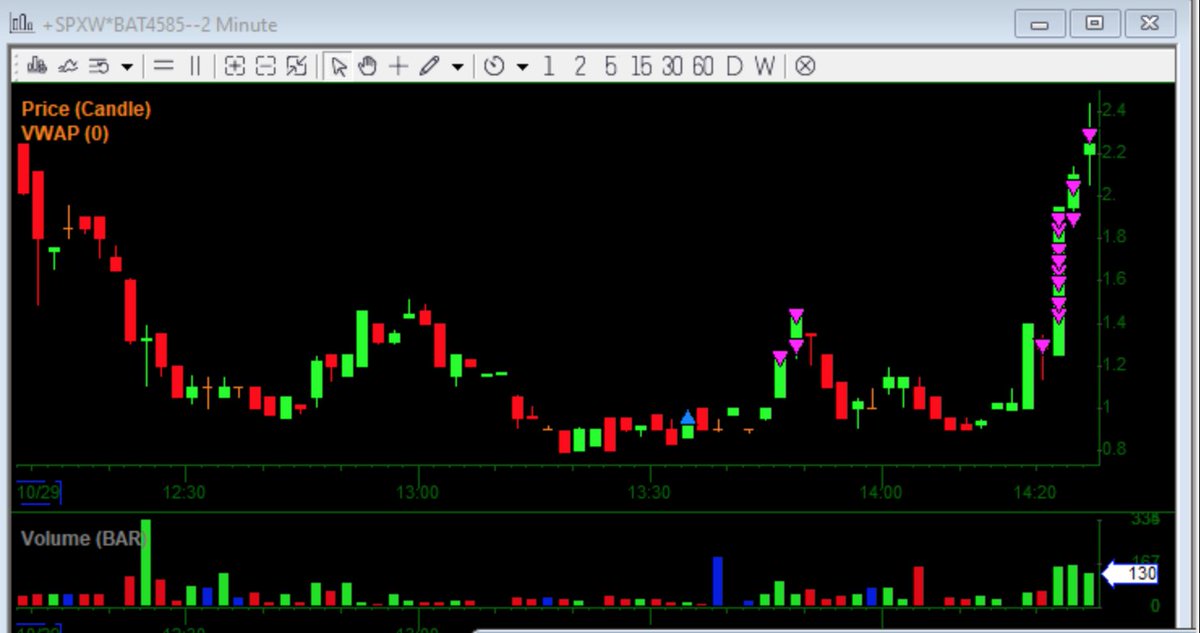The width and height of the screenshot is (1200, 633).
Task: Select the pencil drawing tool
Action: [x=429, y=66]
